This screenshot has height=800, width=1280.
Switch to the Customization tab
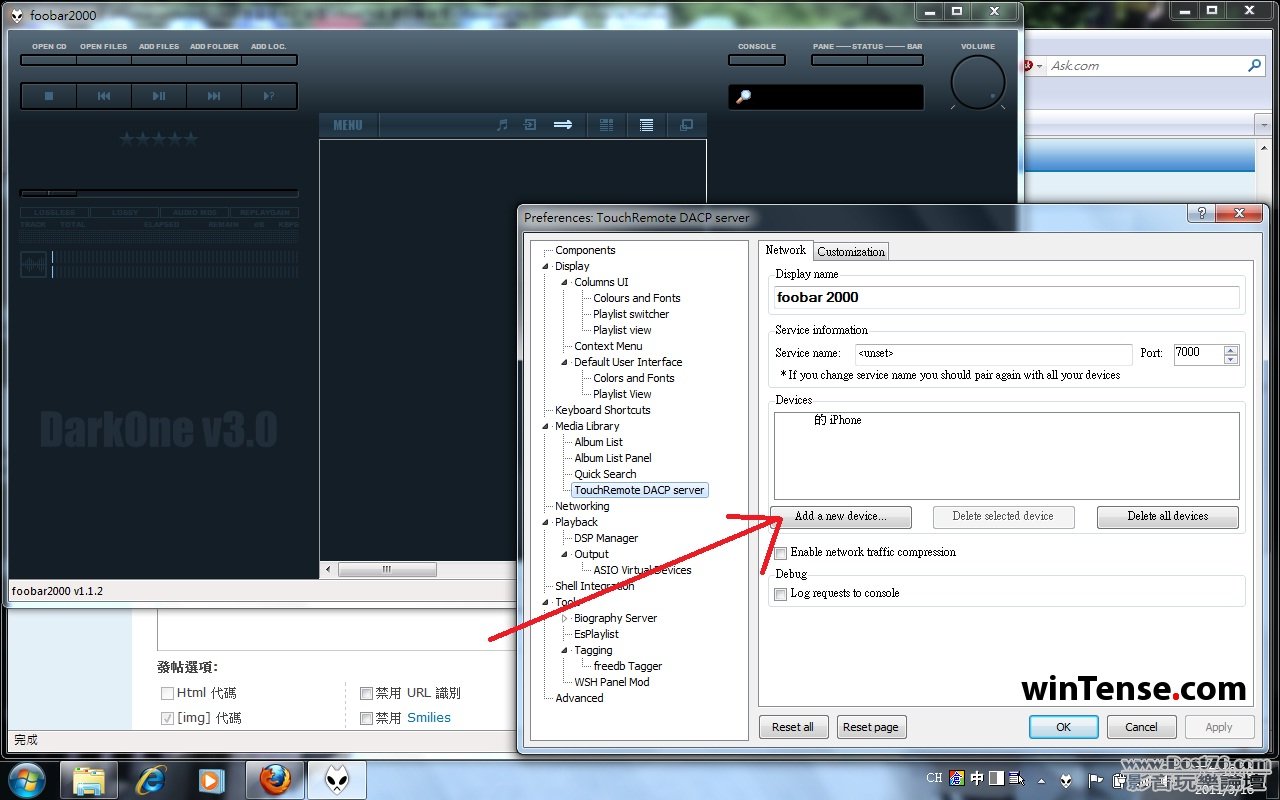[851, 252]
